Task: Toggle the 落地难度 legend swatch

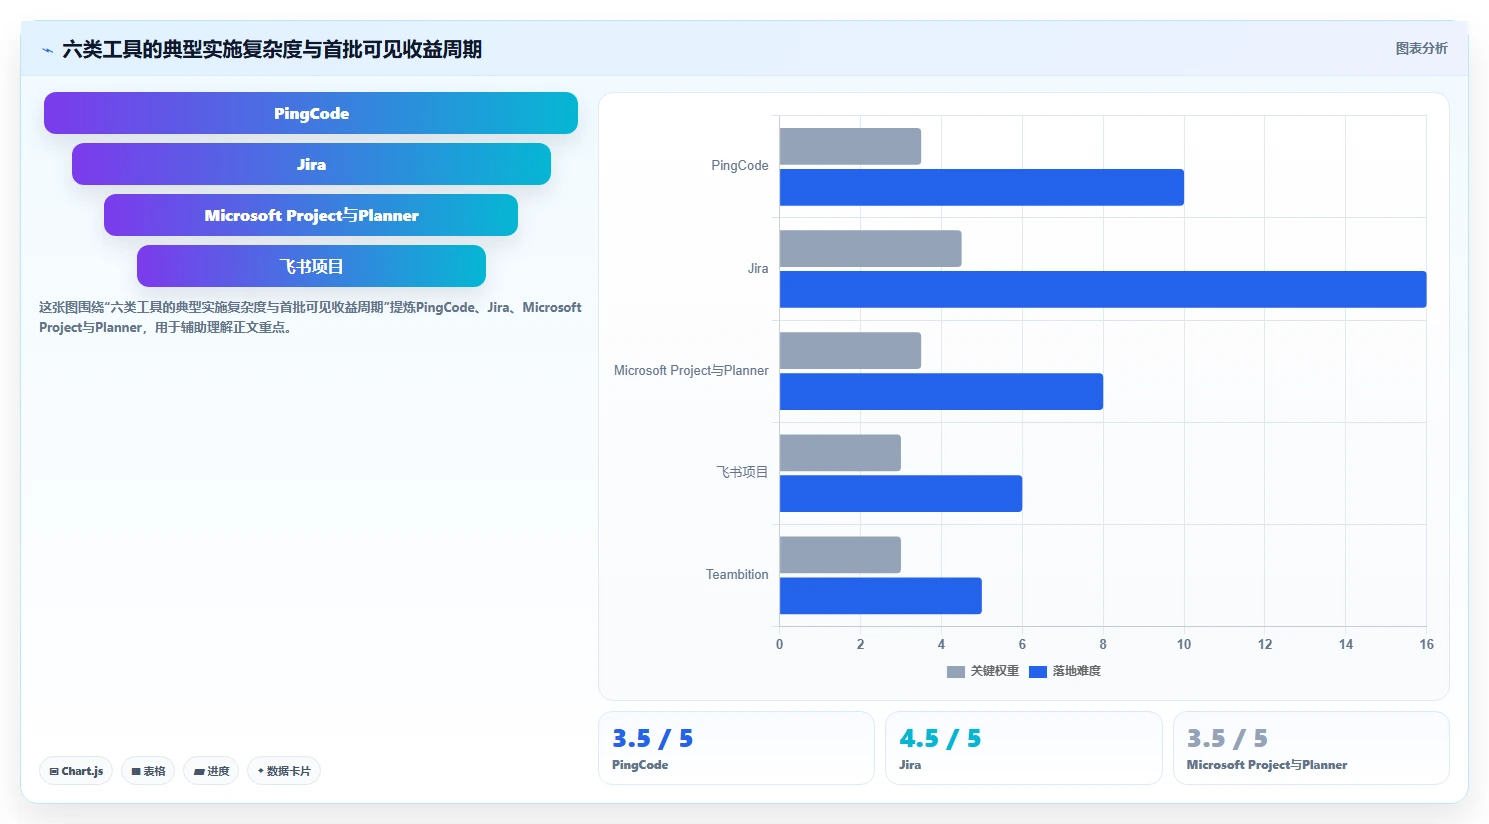Action: pos(1038,671)
